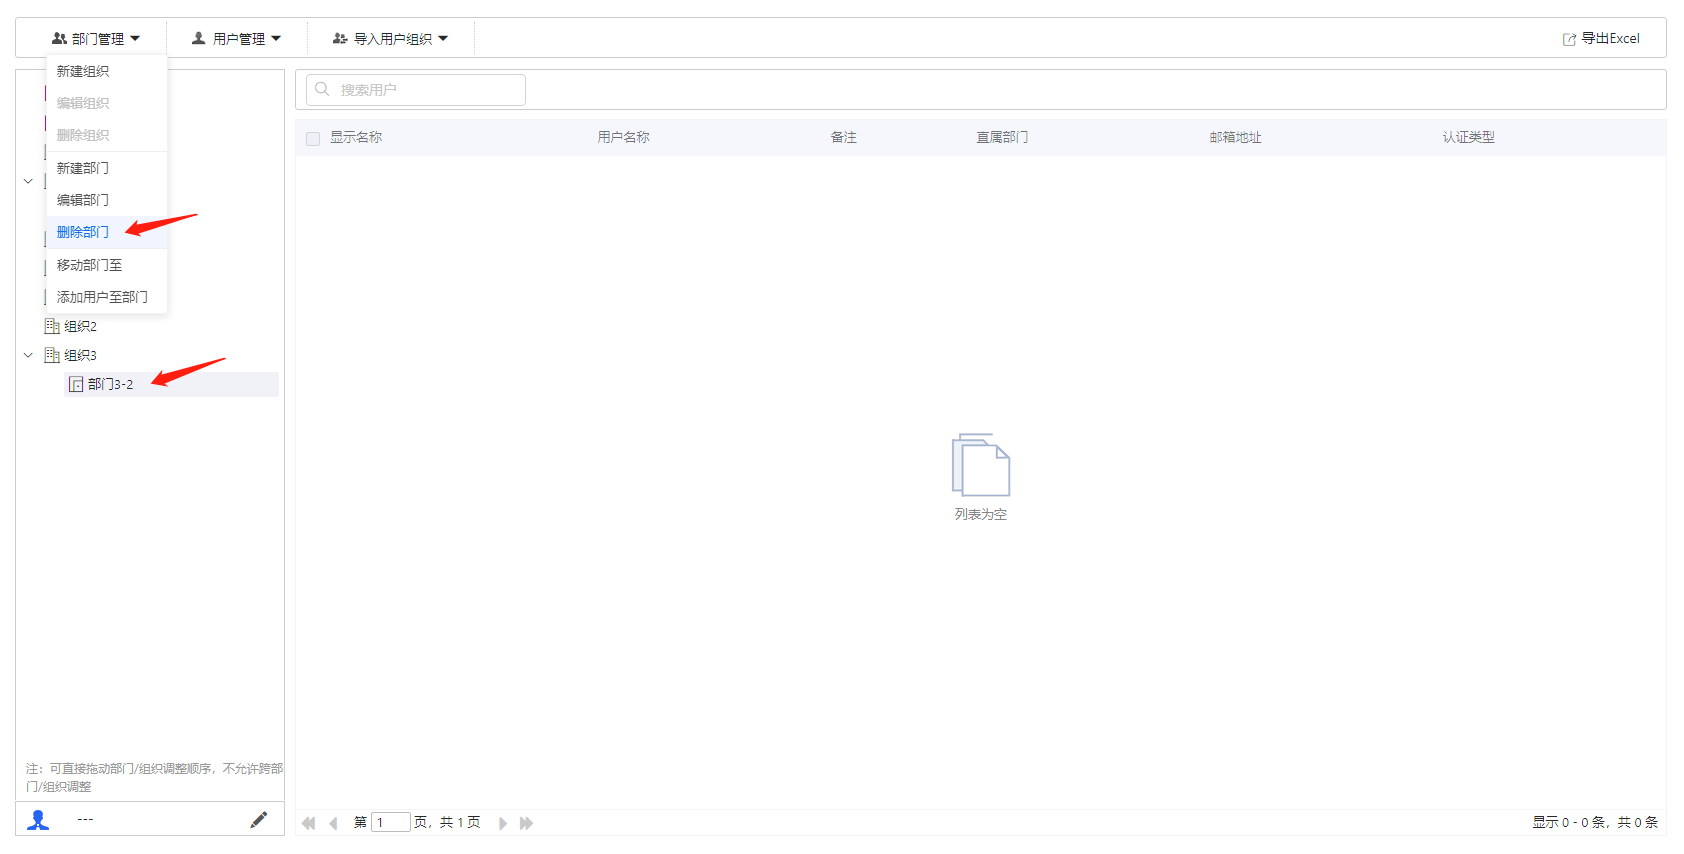Toggle the select-all checkbox in table header
This screenshot has height=854, width=1684.
click(313, 138)
